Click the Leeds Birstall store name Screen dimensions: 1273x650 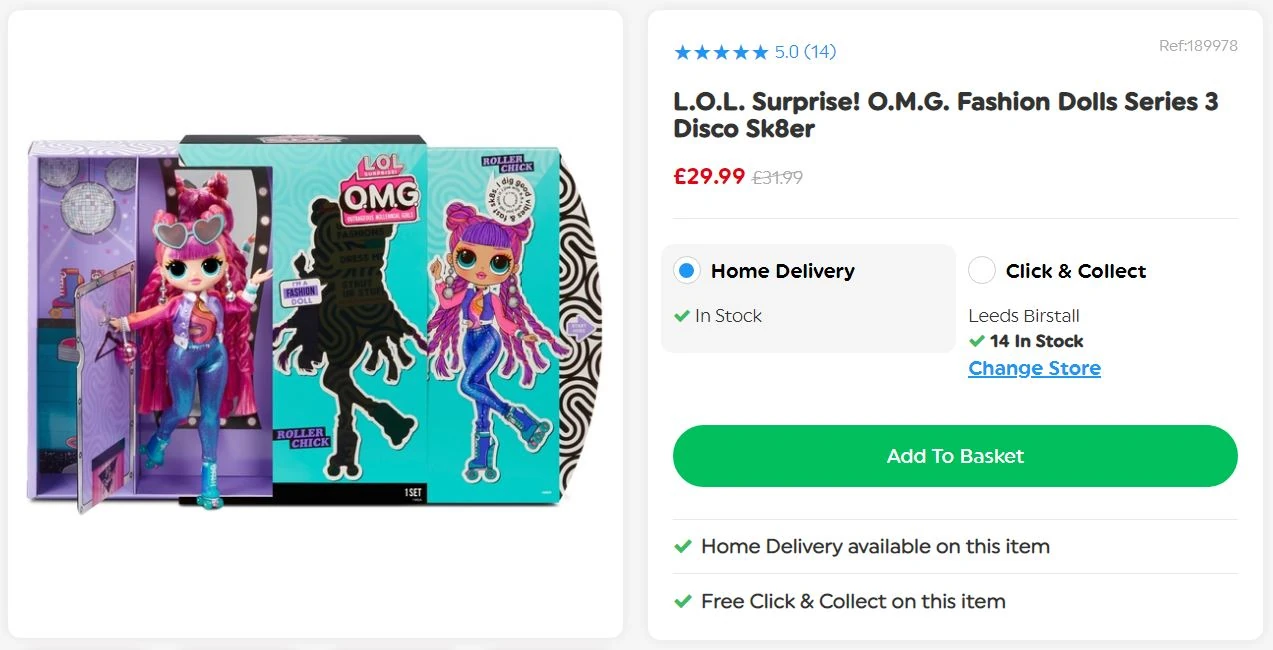(x=1024, y=316)
